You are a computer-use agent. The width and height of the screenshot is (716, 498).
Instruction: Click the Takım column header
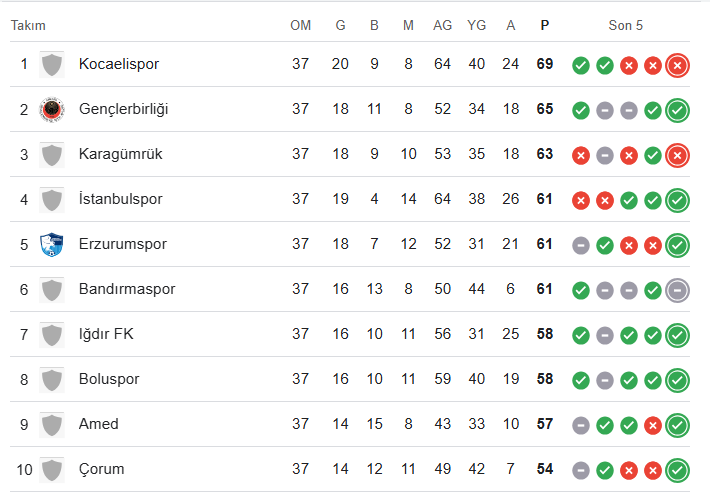pyautogui.click(x=28, y=26)
